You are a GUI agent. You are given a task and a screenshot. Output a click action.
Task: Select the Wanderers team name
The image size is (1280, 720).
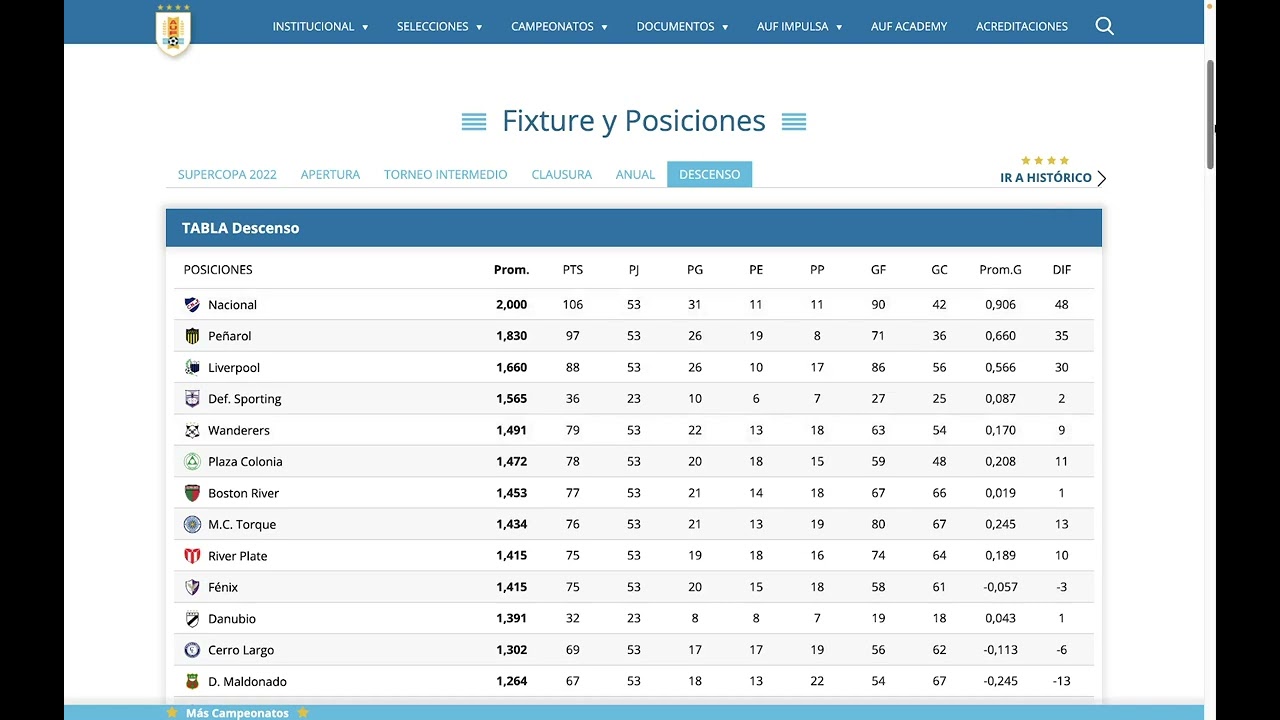coord(239,430)
